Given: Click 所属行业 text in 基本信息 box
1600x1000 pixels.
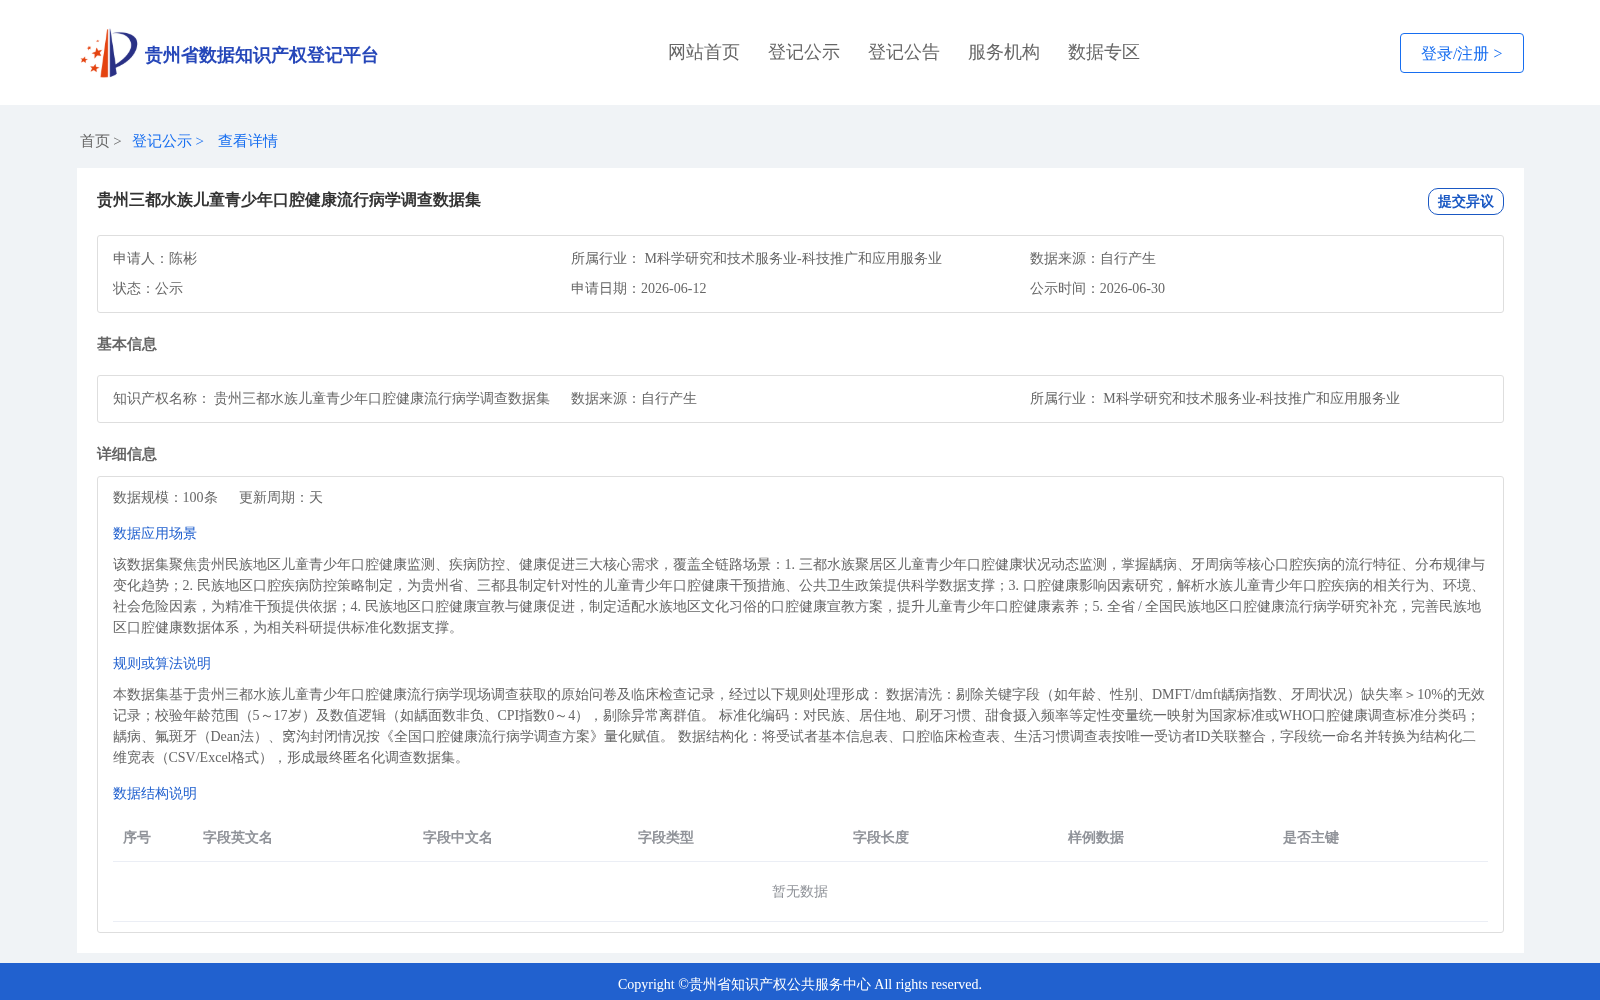Looking at the screenshot, I should coord(1215,398).
